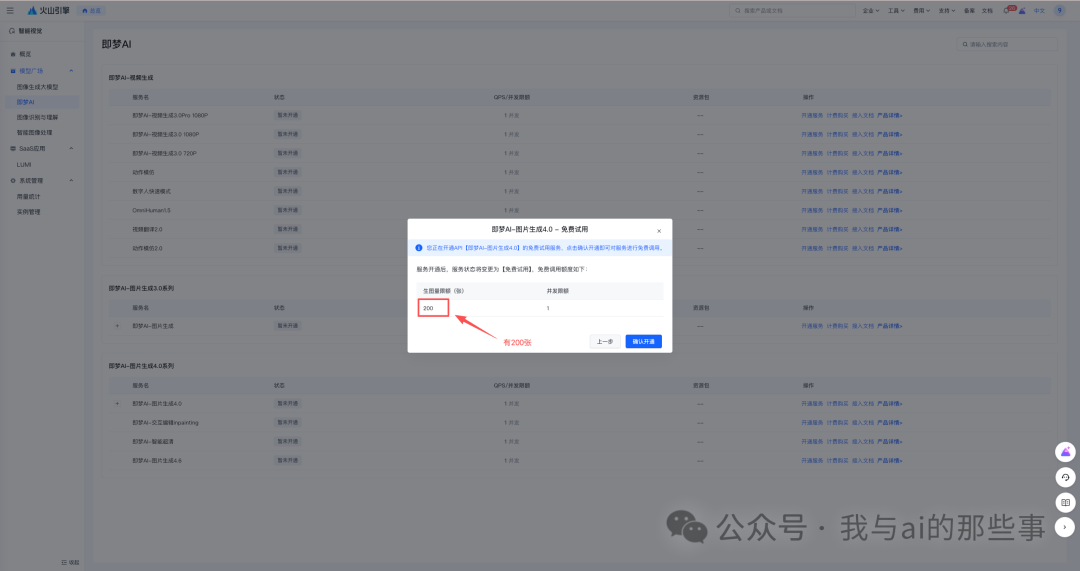Click the 火山引擎 logo
This screenshot has width=1080, height=571.
48,10
